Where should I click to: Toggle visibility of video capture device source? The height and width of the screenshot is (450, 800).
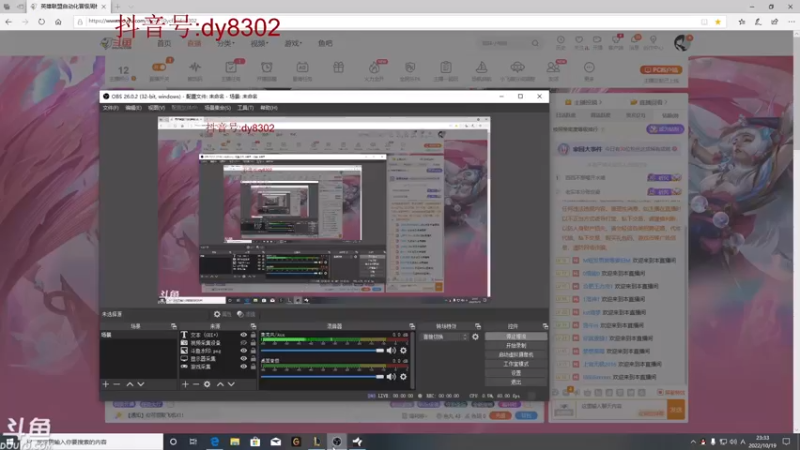coord(243,343)
